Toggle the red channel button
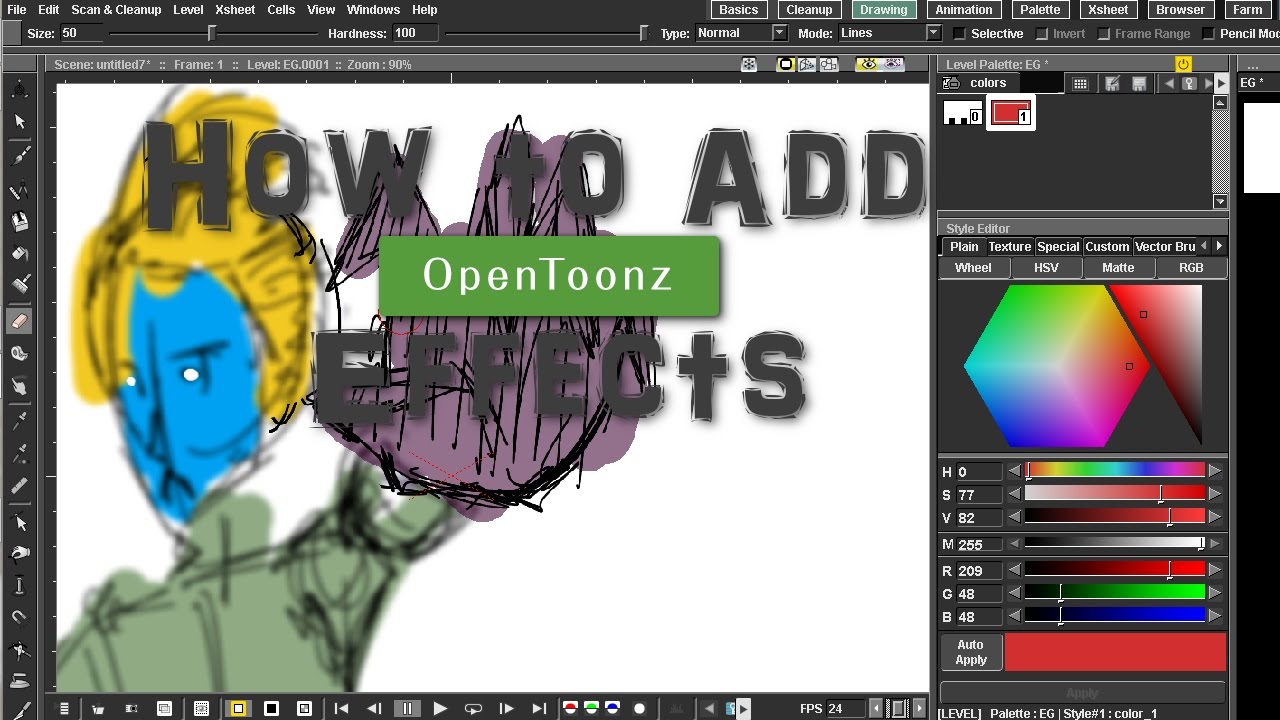This screenshot has width=1280, height=720. [571, 709]
